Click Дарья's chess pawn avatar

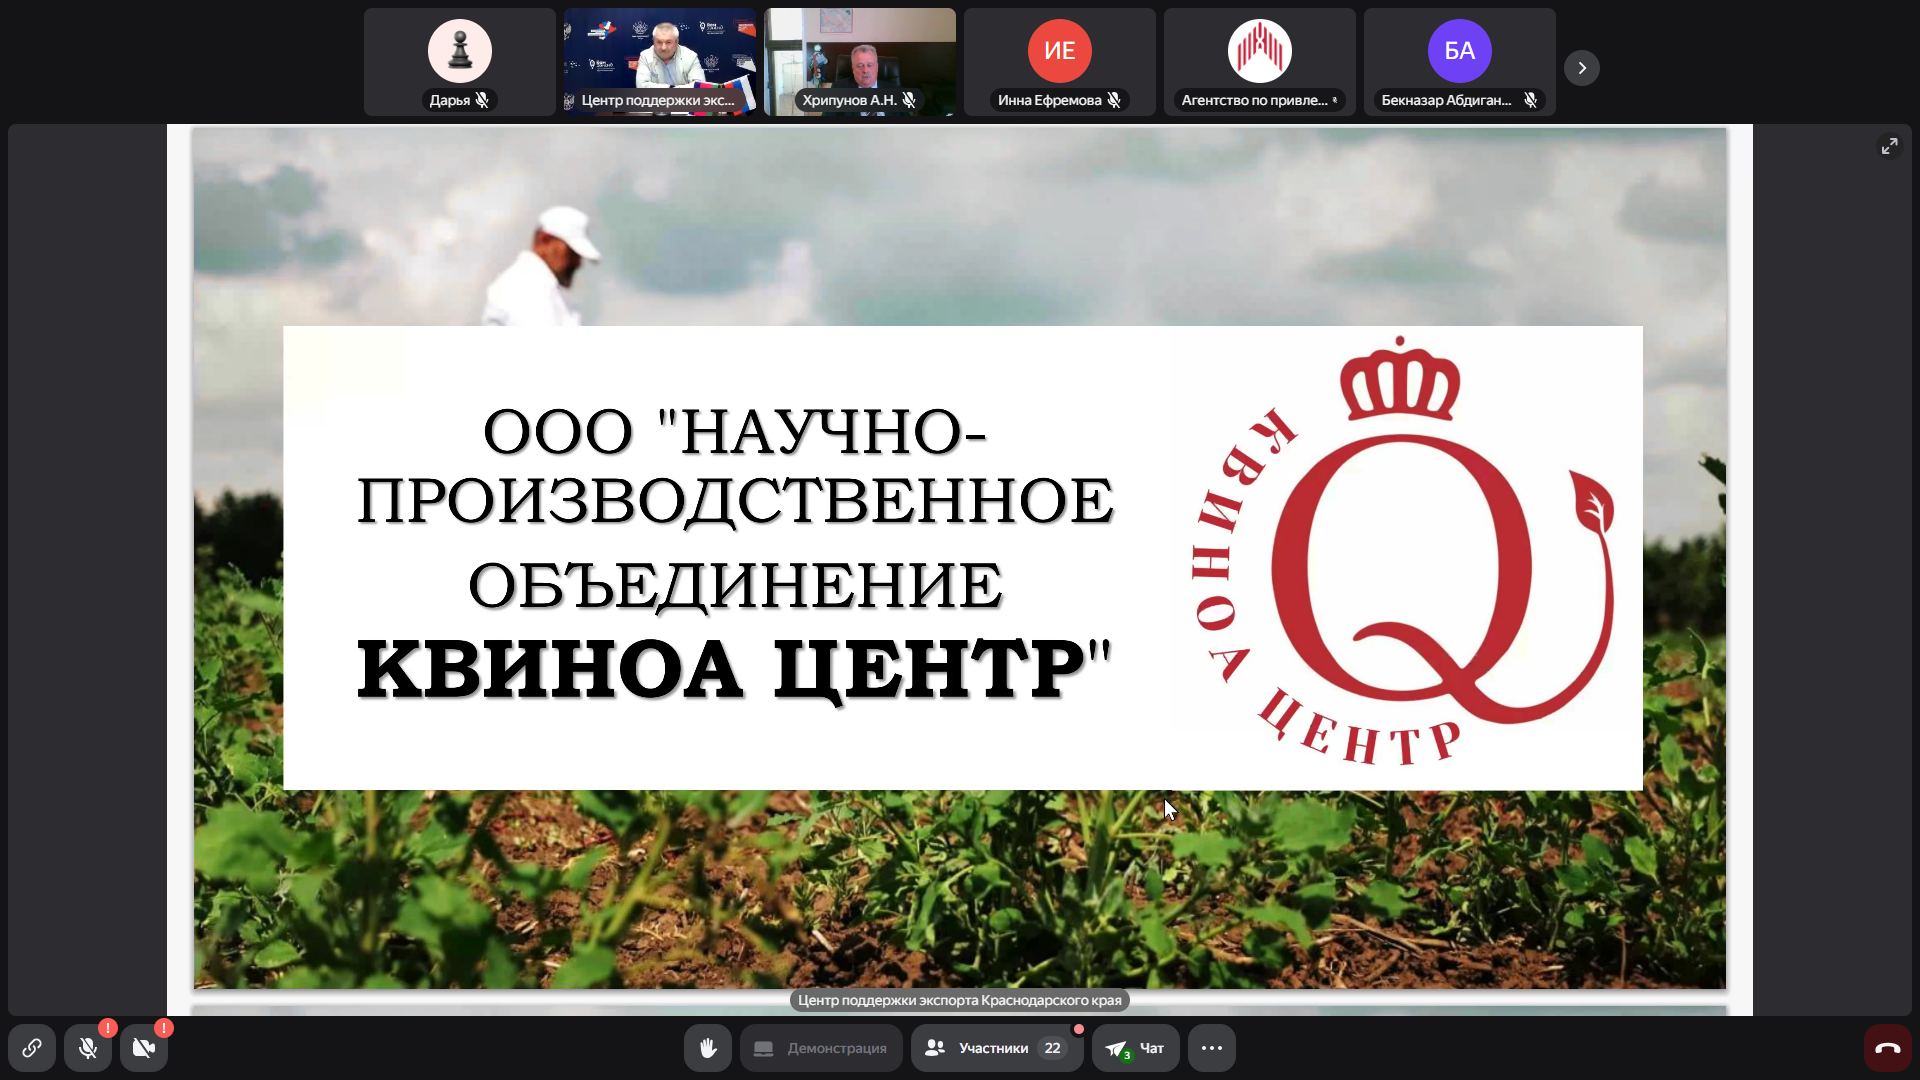[460, 51]
